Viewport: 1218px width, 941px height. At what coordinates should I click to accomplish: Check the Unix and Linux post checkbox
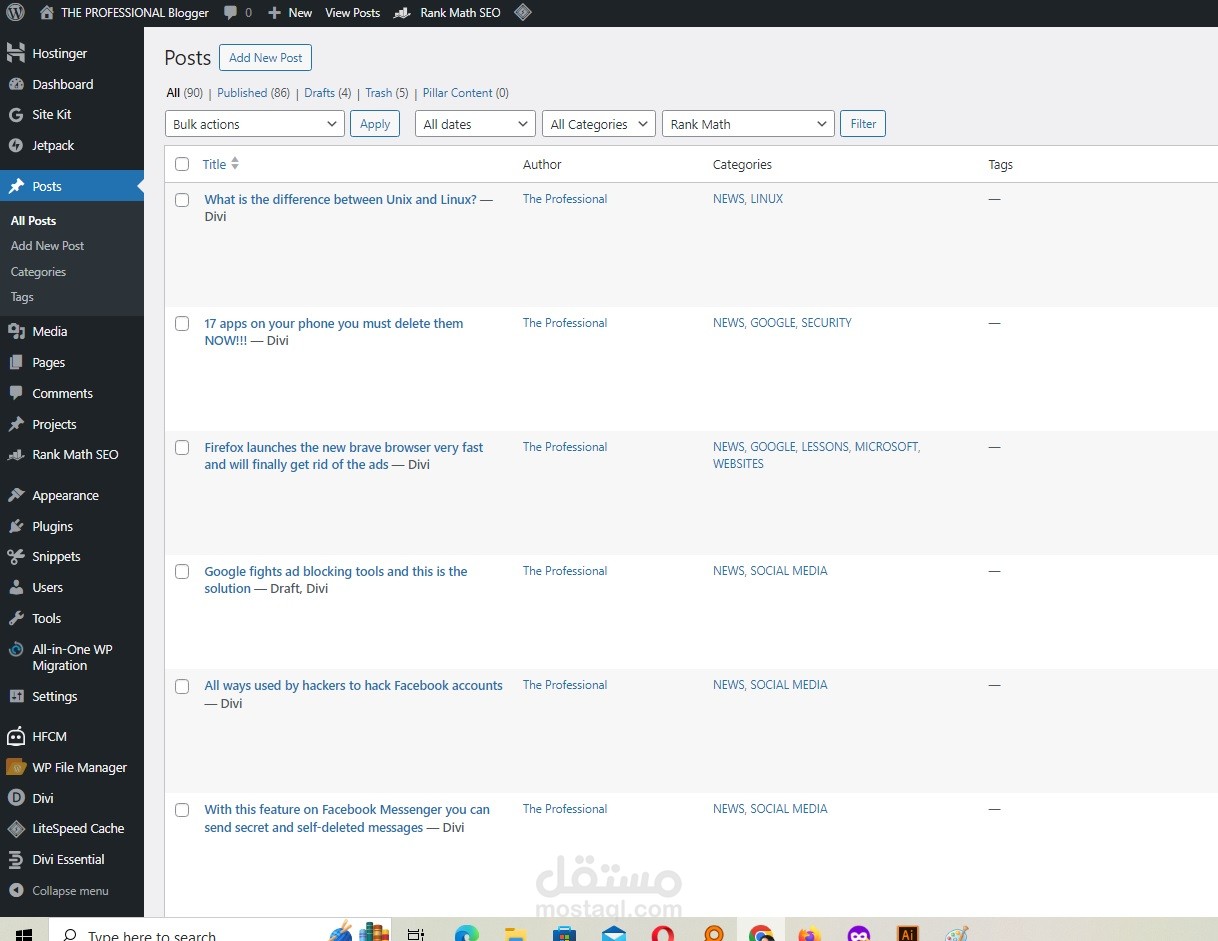(182, 200)
